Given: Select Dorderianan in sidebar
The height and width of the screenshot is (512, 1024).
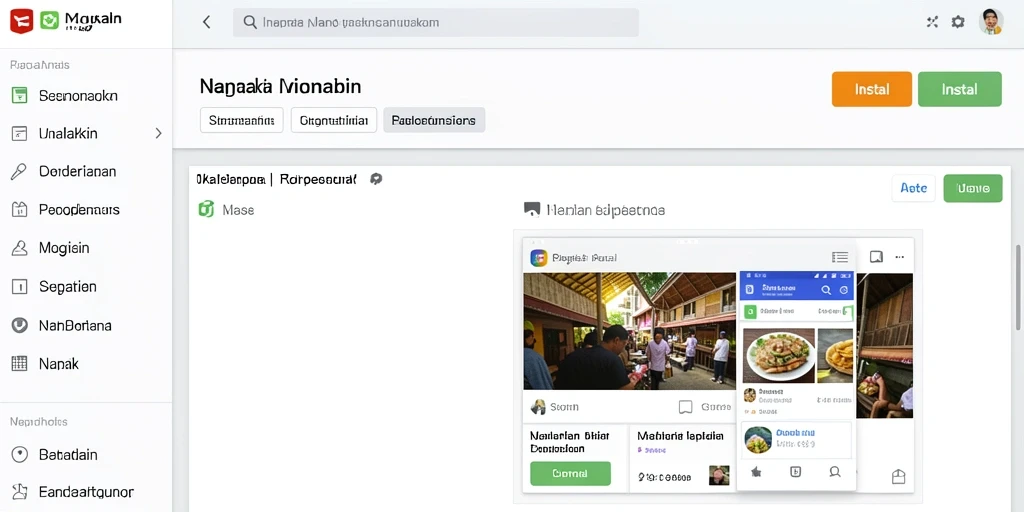Looking at the screenshot, I should [78, 172].
